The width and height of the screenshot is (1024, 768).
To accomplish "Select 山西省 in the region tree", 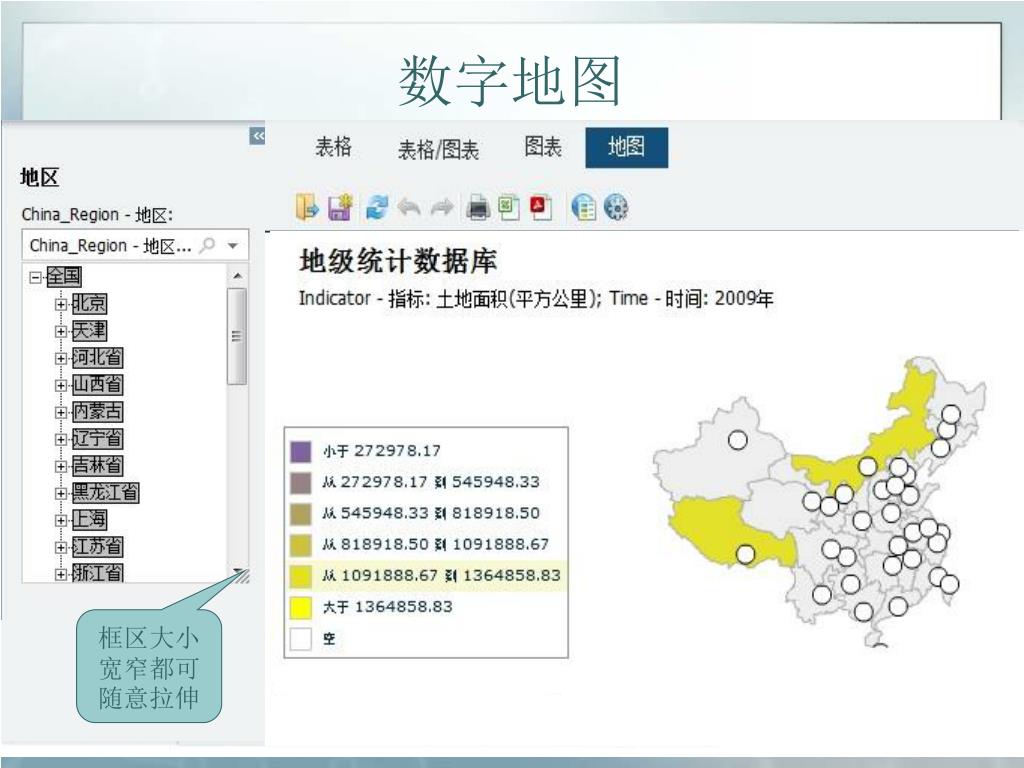I will click(x=97, y=385).
